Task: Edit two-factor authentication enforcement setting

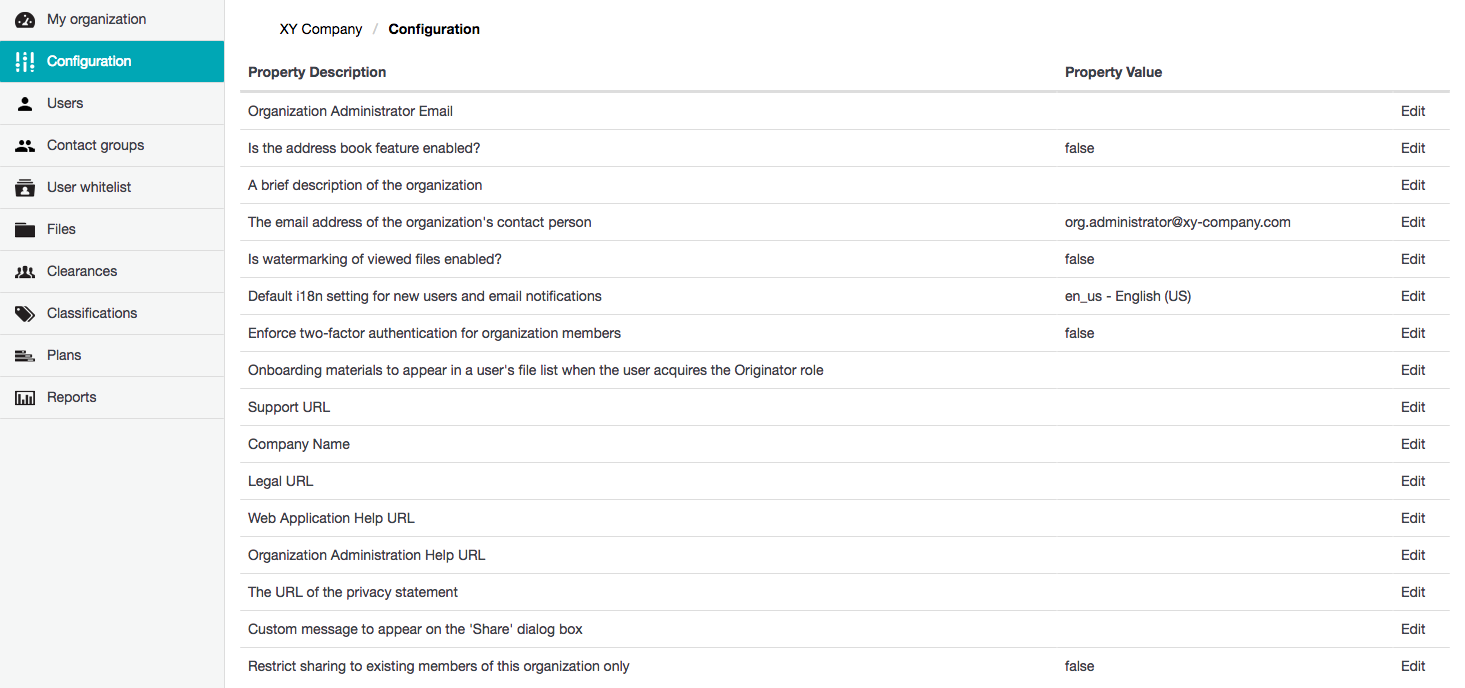Action: [x=1412, y=333]
